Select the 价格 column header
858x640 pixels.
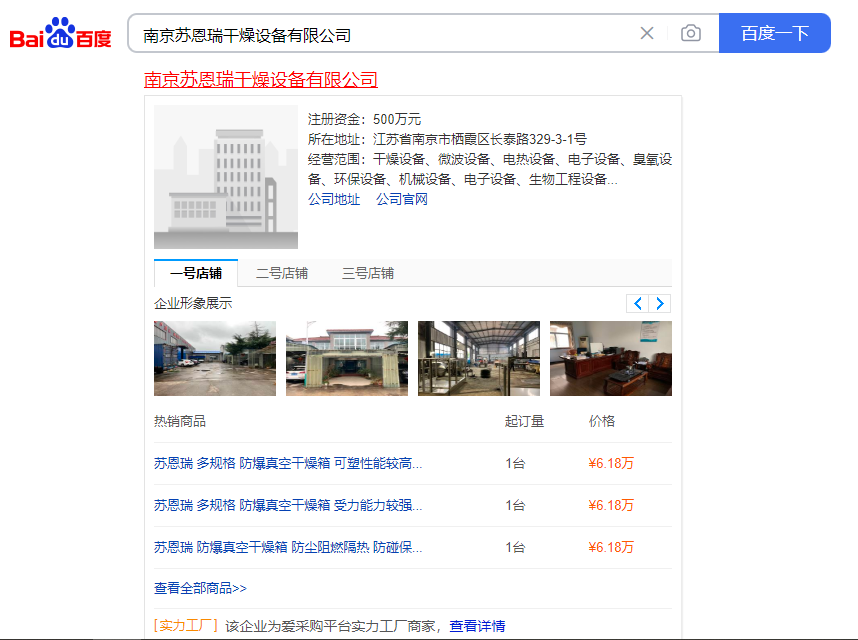[602, 421]
